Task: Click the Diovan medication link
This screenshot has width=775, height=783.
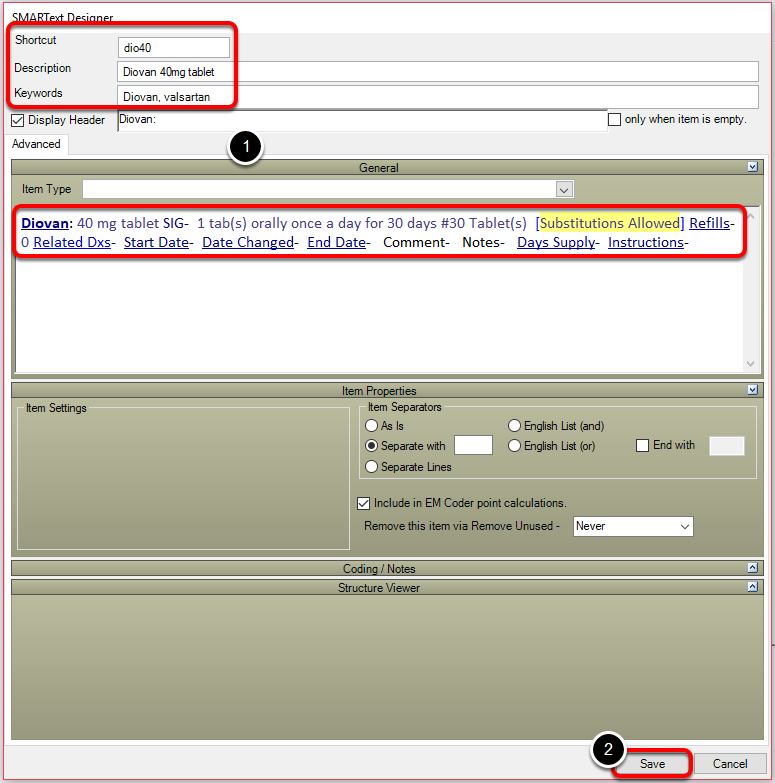Action: point(45,223)
